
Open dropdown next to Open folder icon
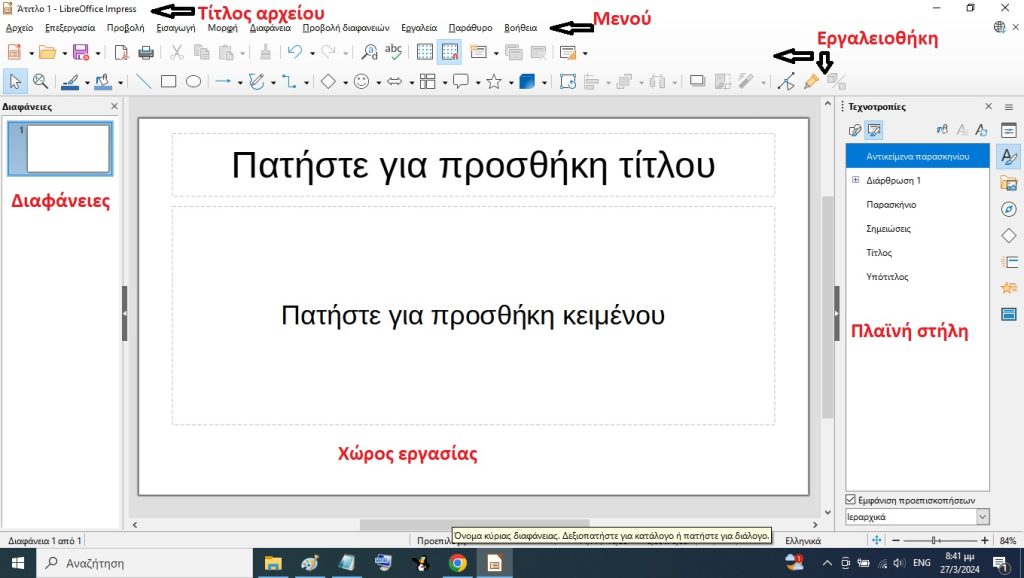(64, 53)
